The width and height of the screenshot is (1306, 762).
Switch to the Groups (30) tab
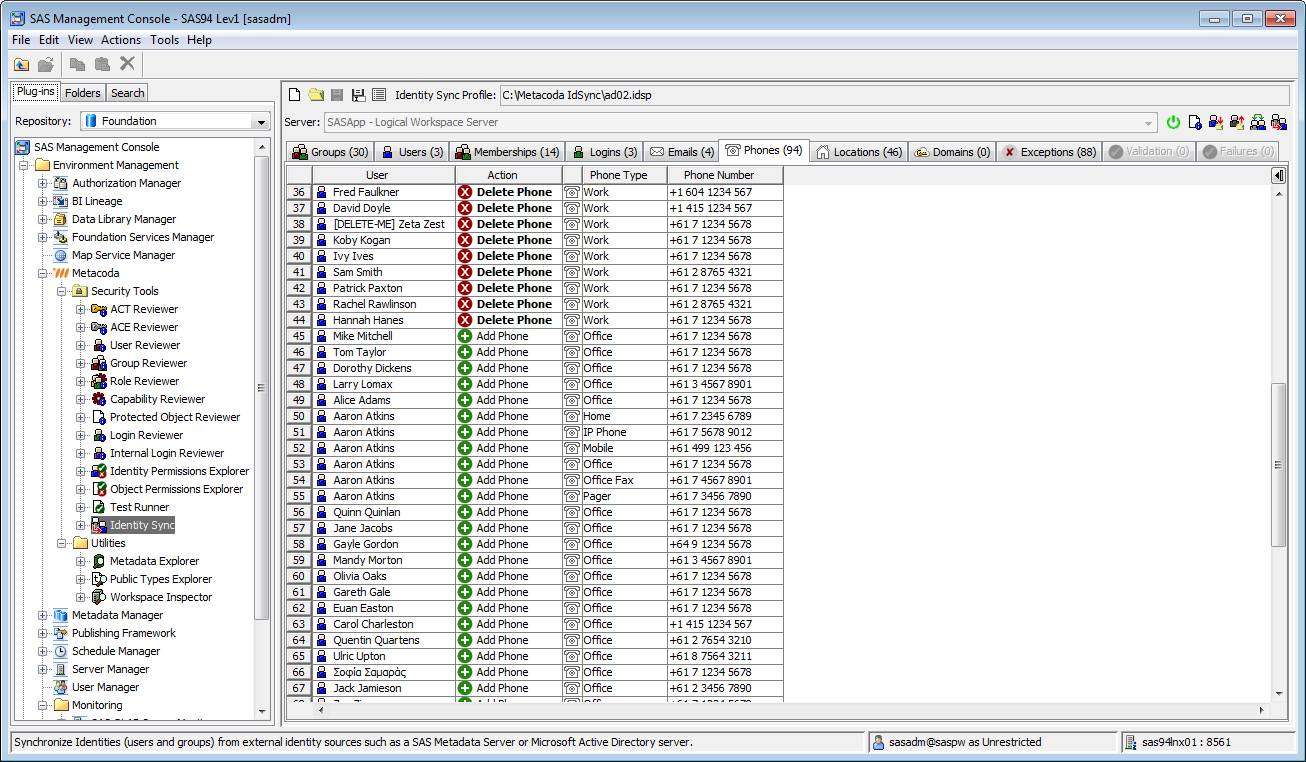click(330, 152)
